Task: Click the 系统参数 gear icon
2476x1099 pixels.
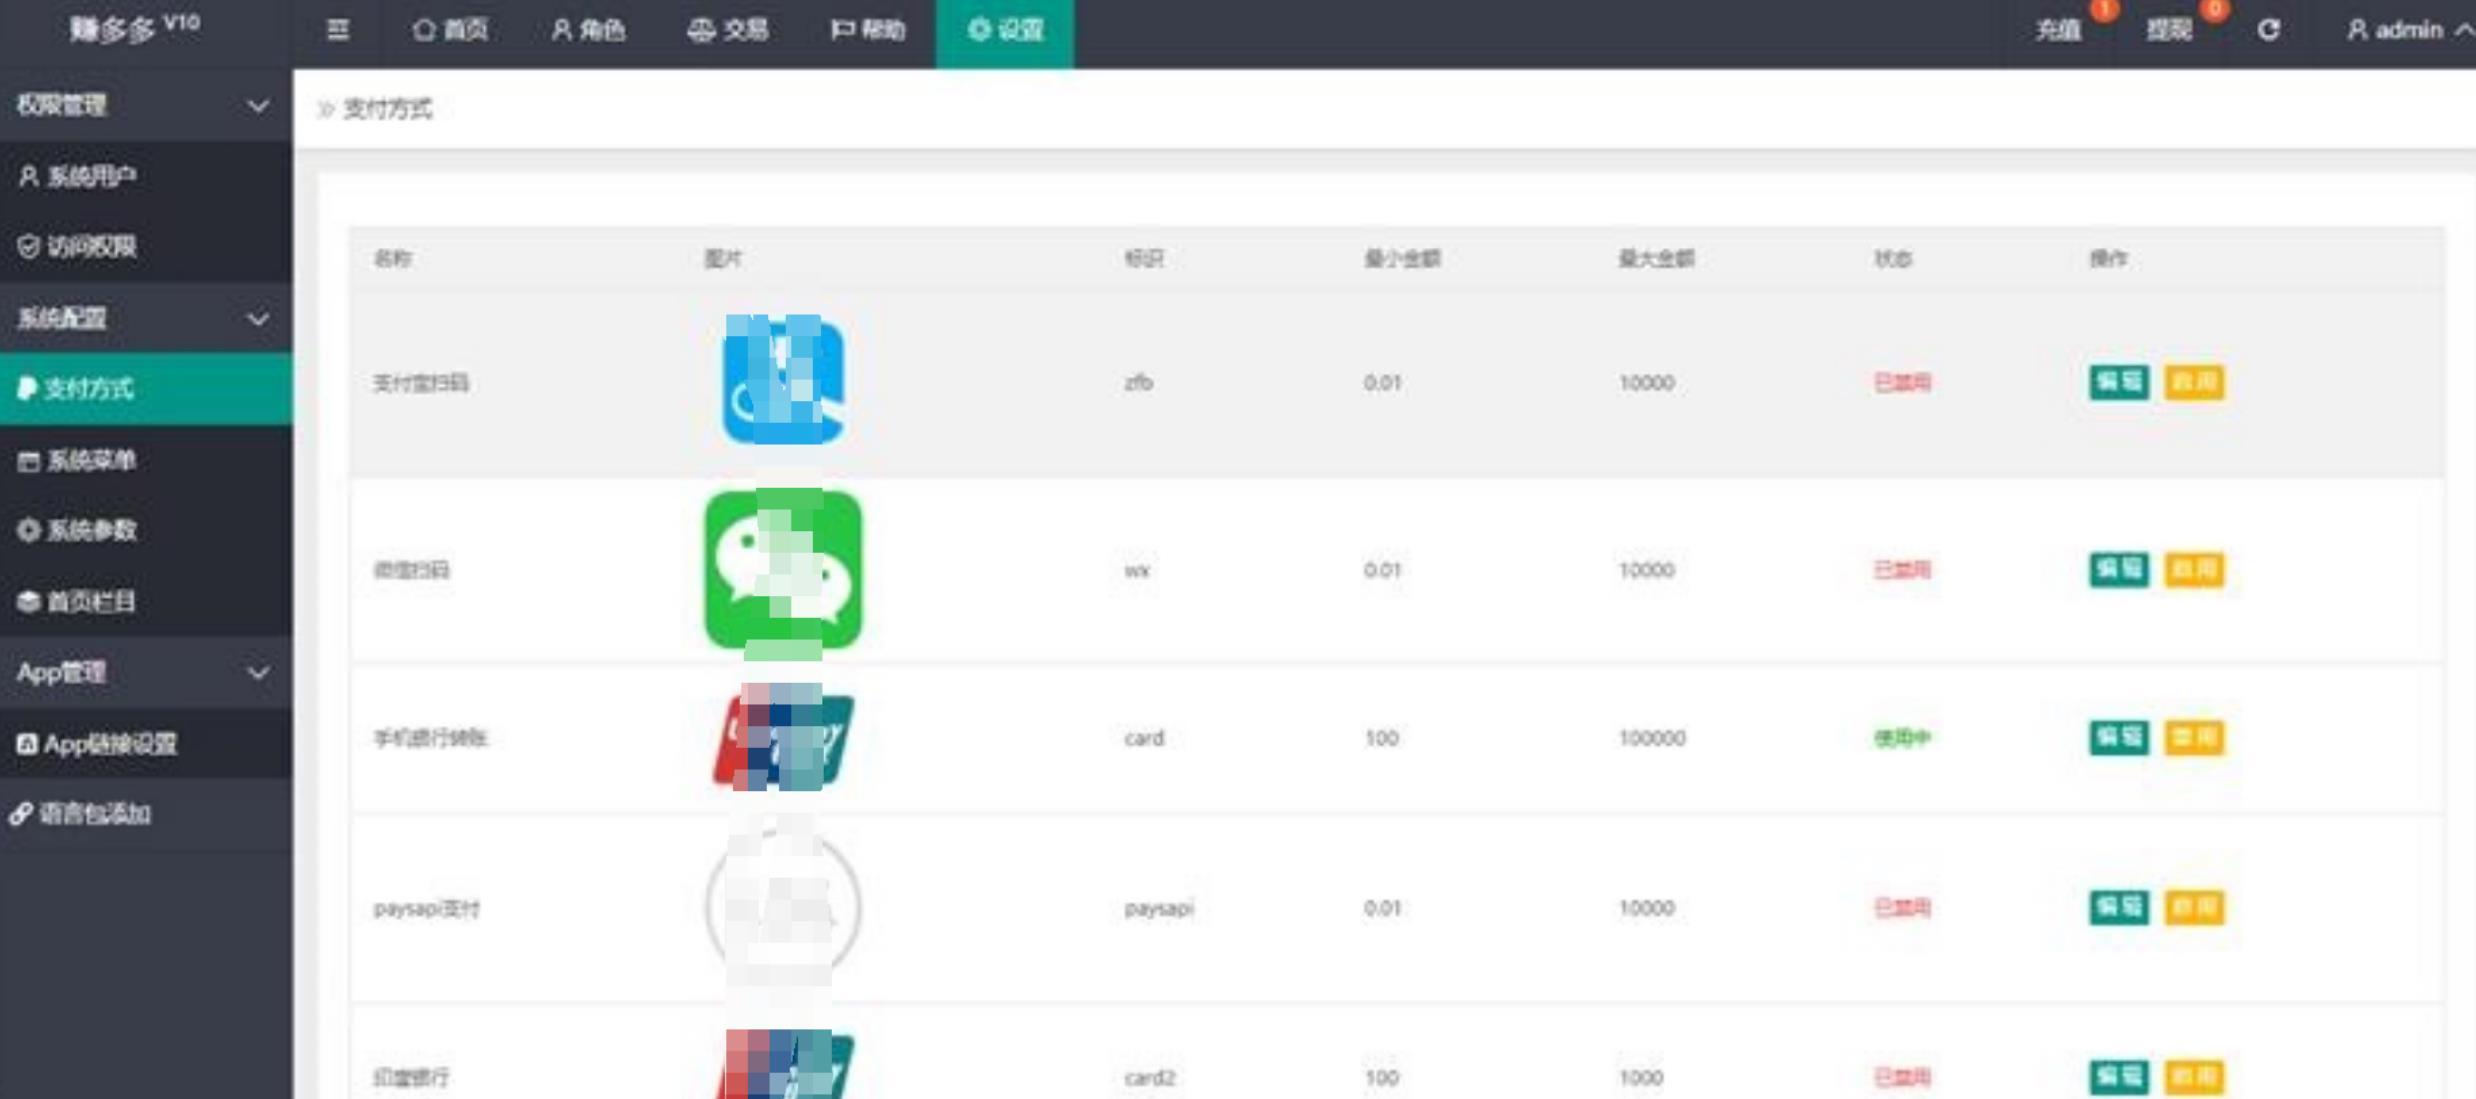Action: coord(28,530)
